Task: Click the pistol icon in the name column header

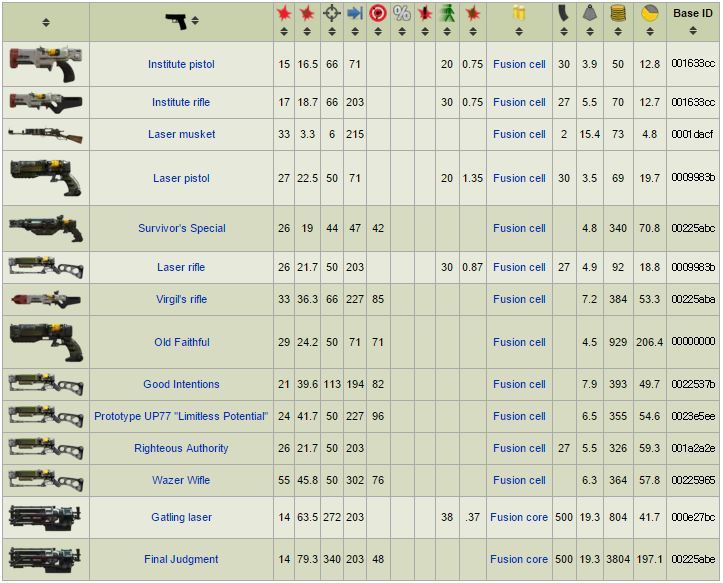Action: [x=176, y=21]
